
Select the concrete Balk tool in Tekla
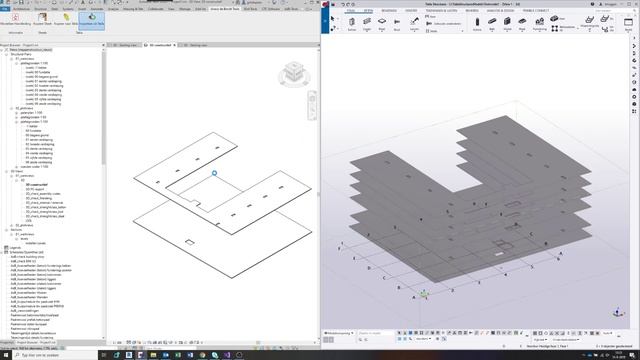pos(492,24)
